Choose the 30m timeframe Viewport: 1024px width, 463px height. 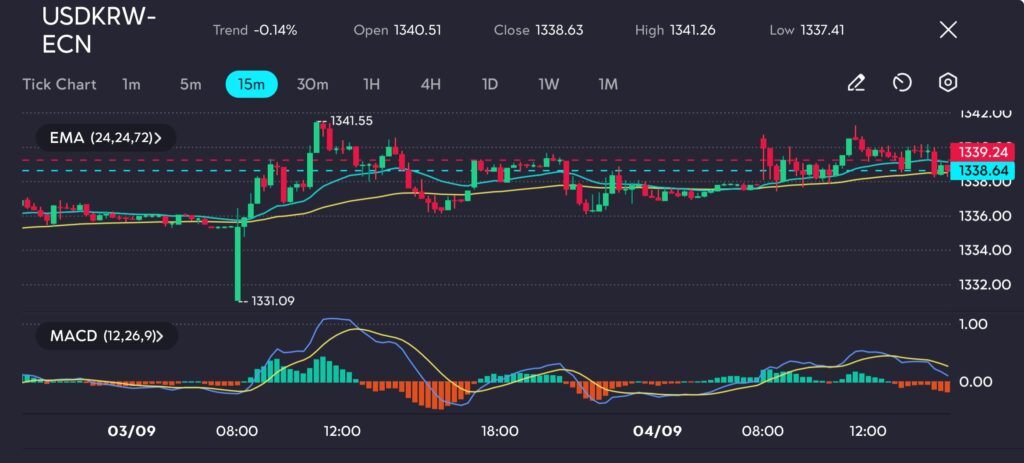coord(312,84)
